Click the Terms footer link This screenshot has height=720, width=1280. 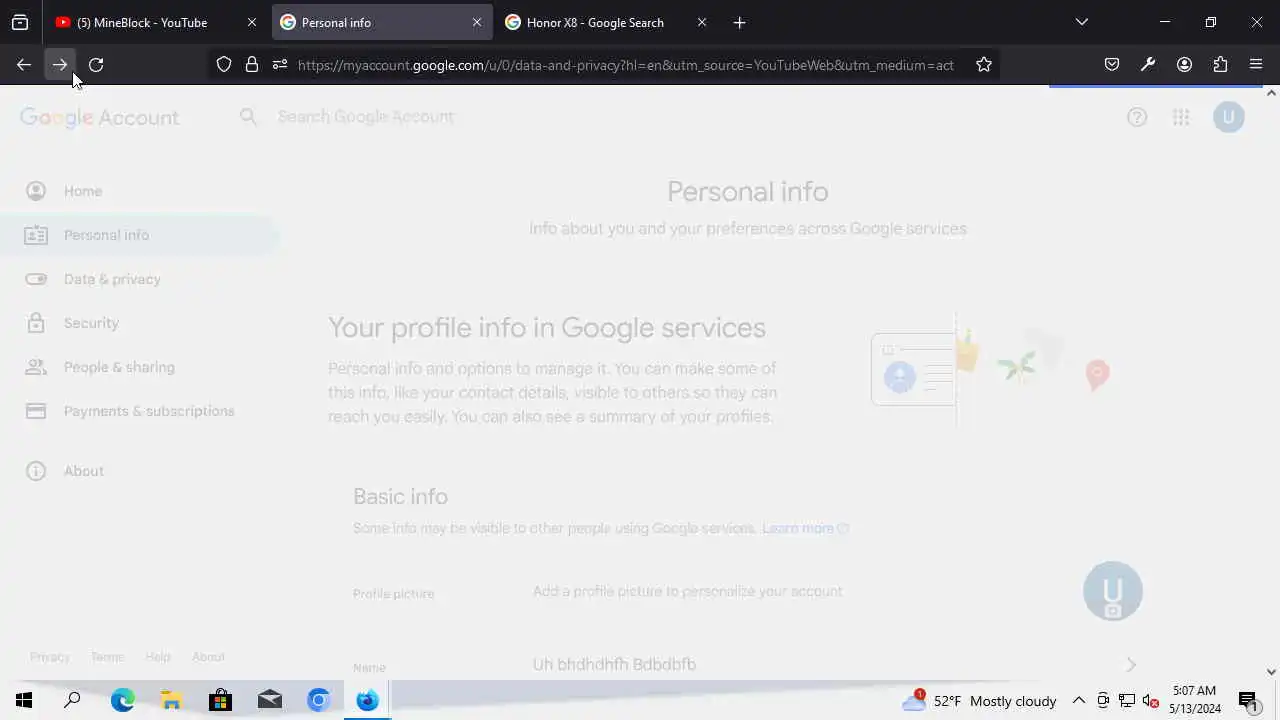[x=107, y=657]
